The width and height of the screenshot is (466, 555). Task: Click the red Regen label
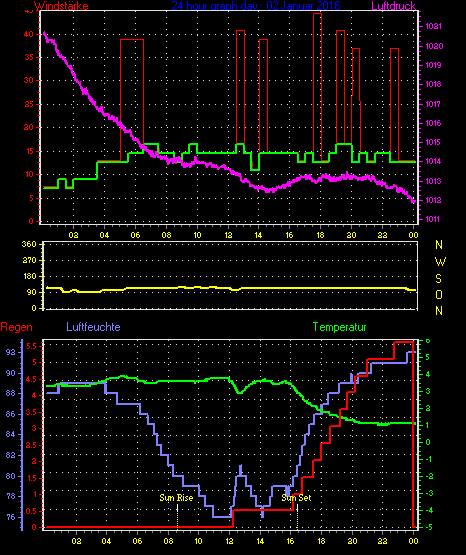[x=16, y=327]
